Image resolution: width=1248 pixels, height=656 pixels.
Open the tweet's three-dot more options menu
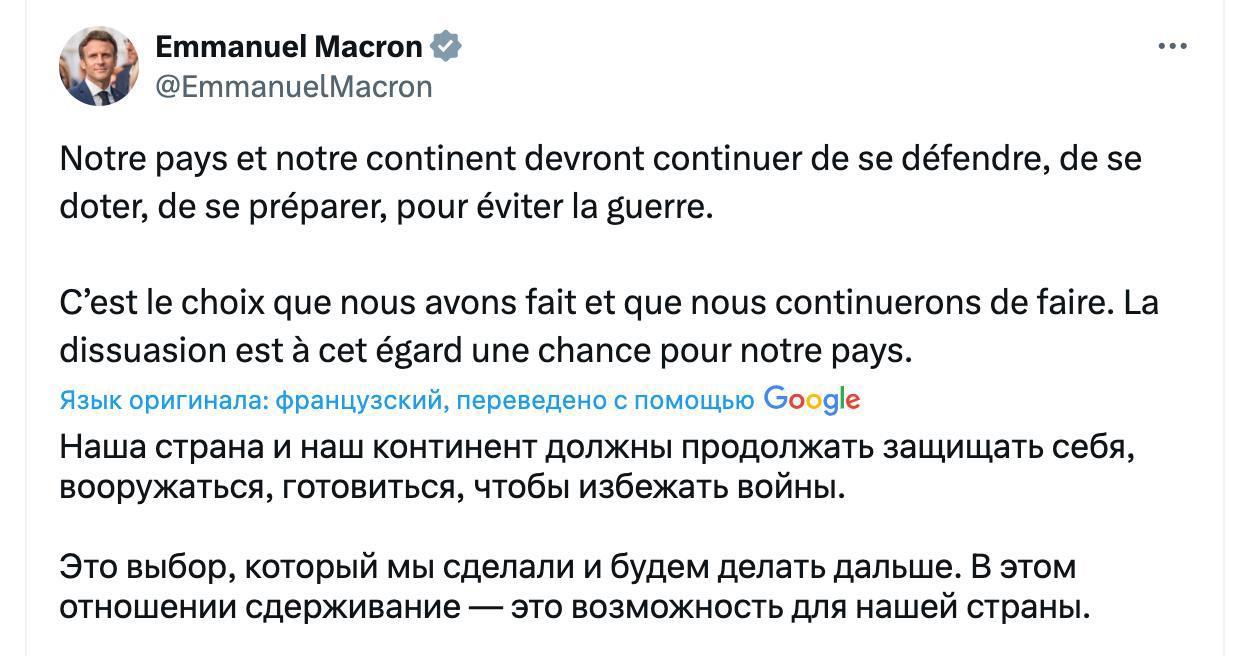click(1172, 47)
